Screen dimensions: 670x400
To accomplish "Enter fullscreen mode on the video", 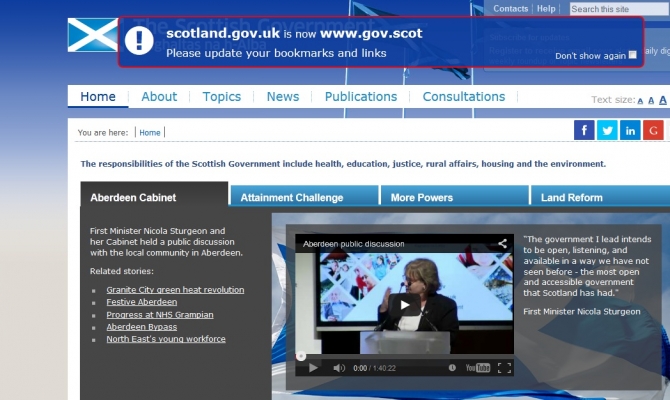I will point(505,368).
